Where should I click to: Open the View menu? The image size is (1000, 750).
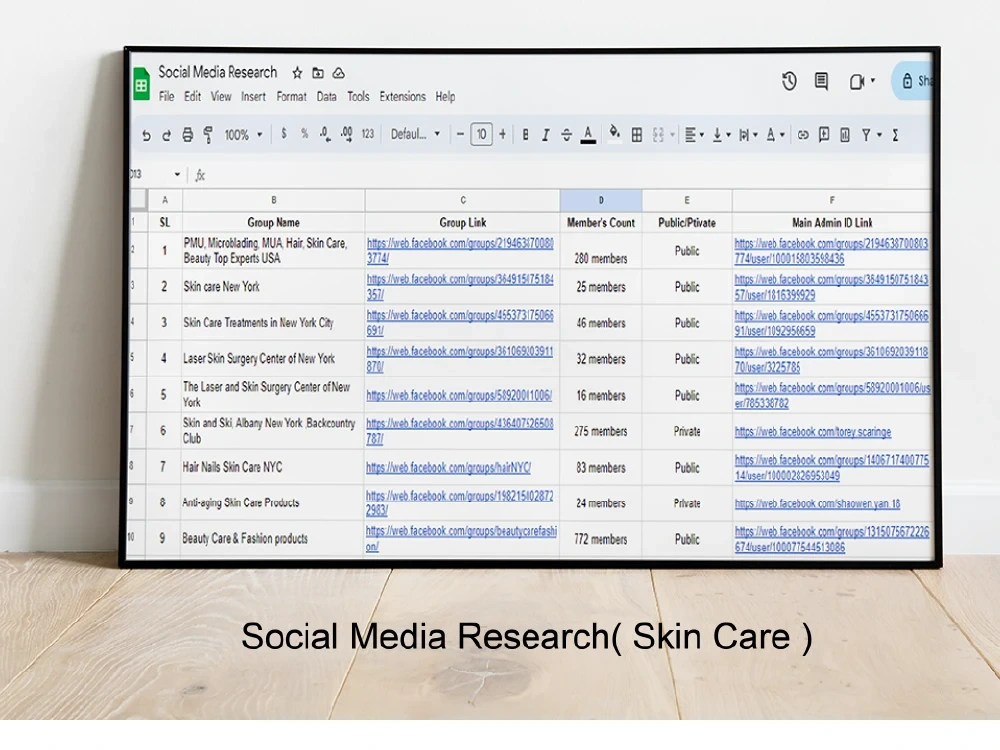click(x=221, y=96)
